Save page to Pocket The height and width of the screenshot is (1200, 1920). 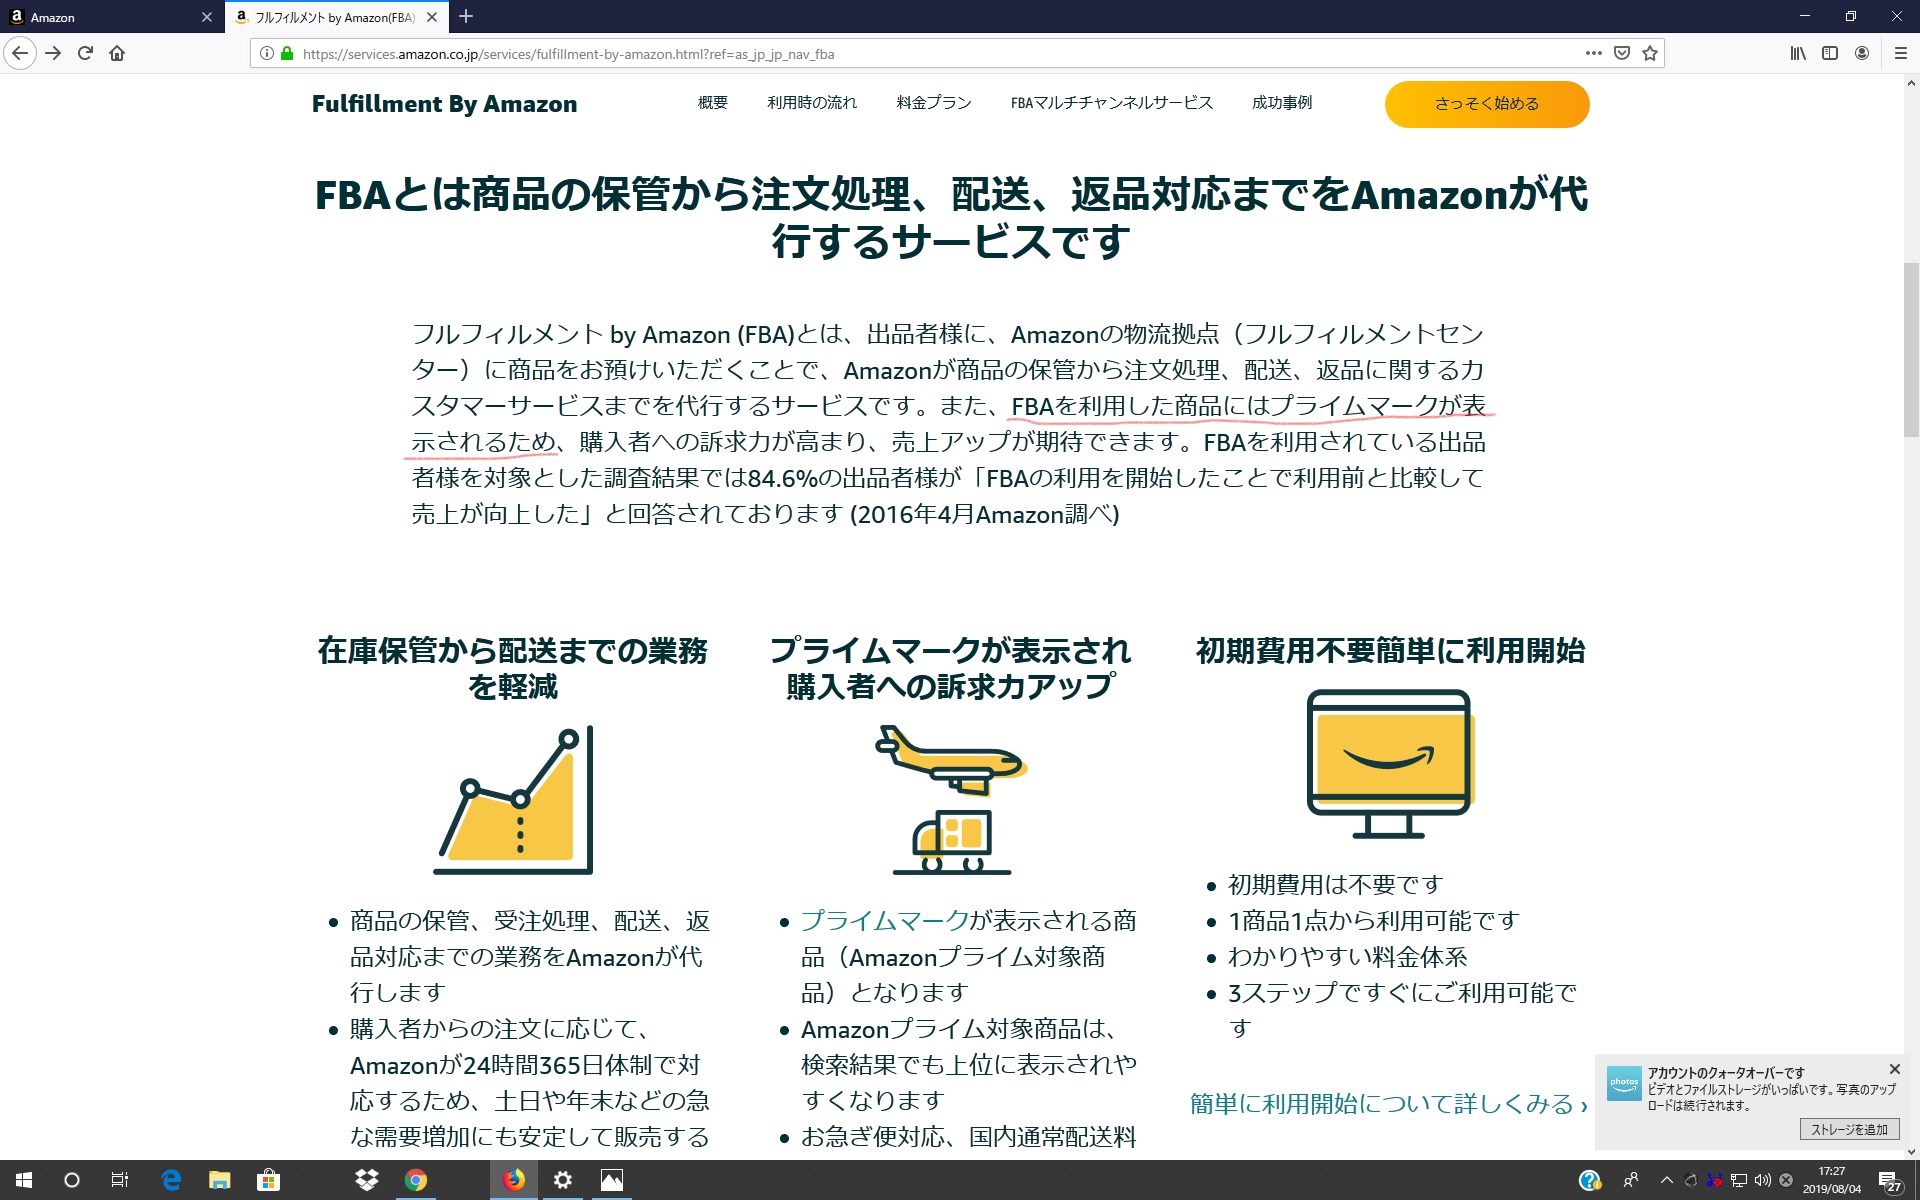click(1622, 53)
